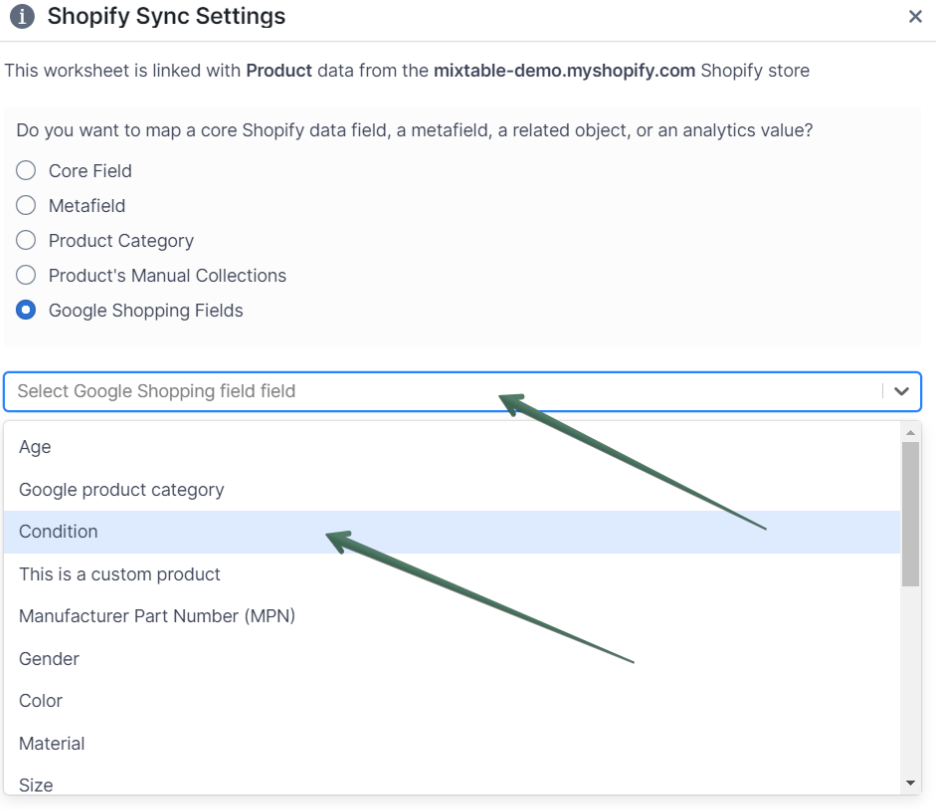936x810 pixels.
Task: Close the Shopify Sync Settings dialog
Action: [915, 17]
